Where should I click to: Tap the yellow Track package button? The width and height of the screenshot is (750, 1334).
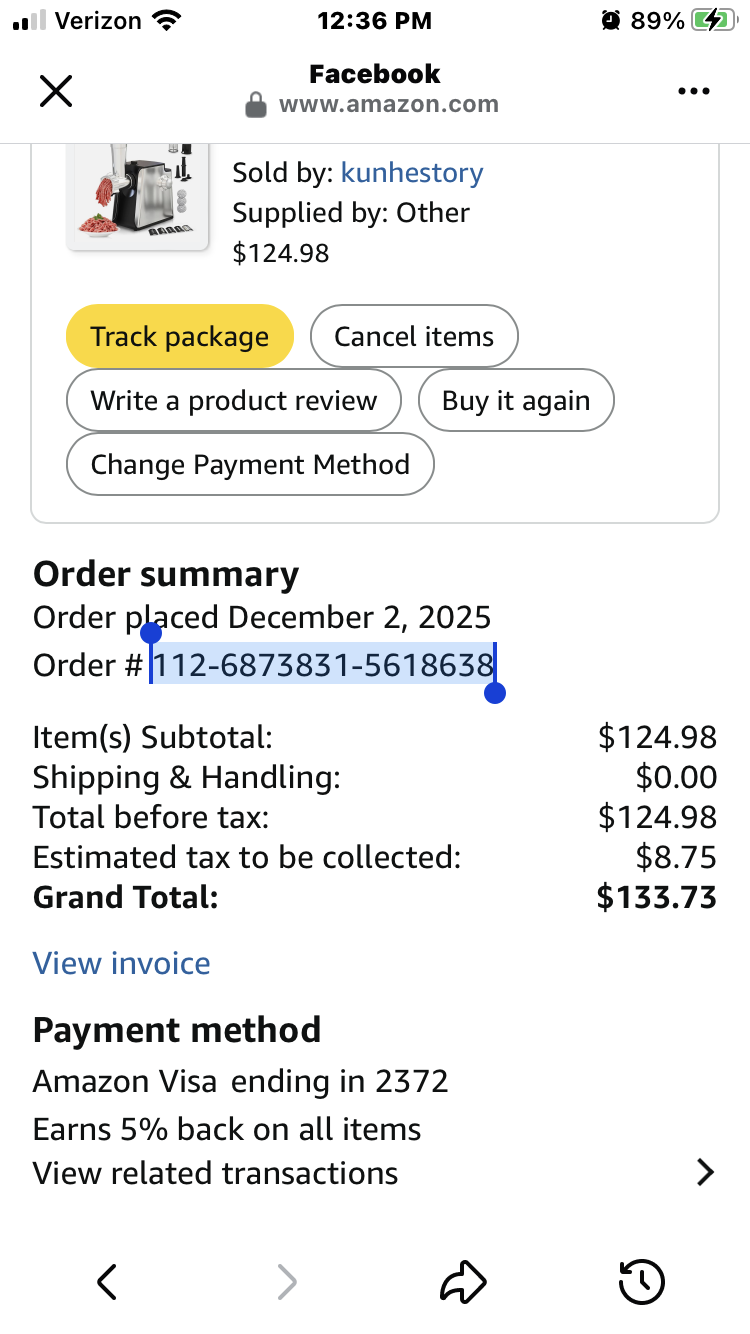(x=180, y=336)
